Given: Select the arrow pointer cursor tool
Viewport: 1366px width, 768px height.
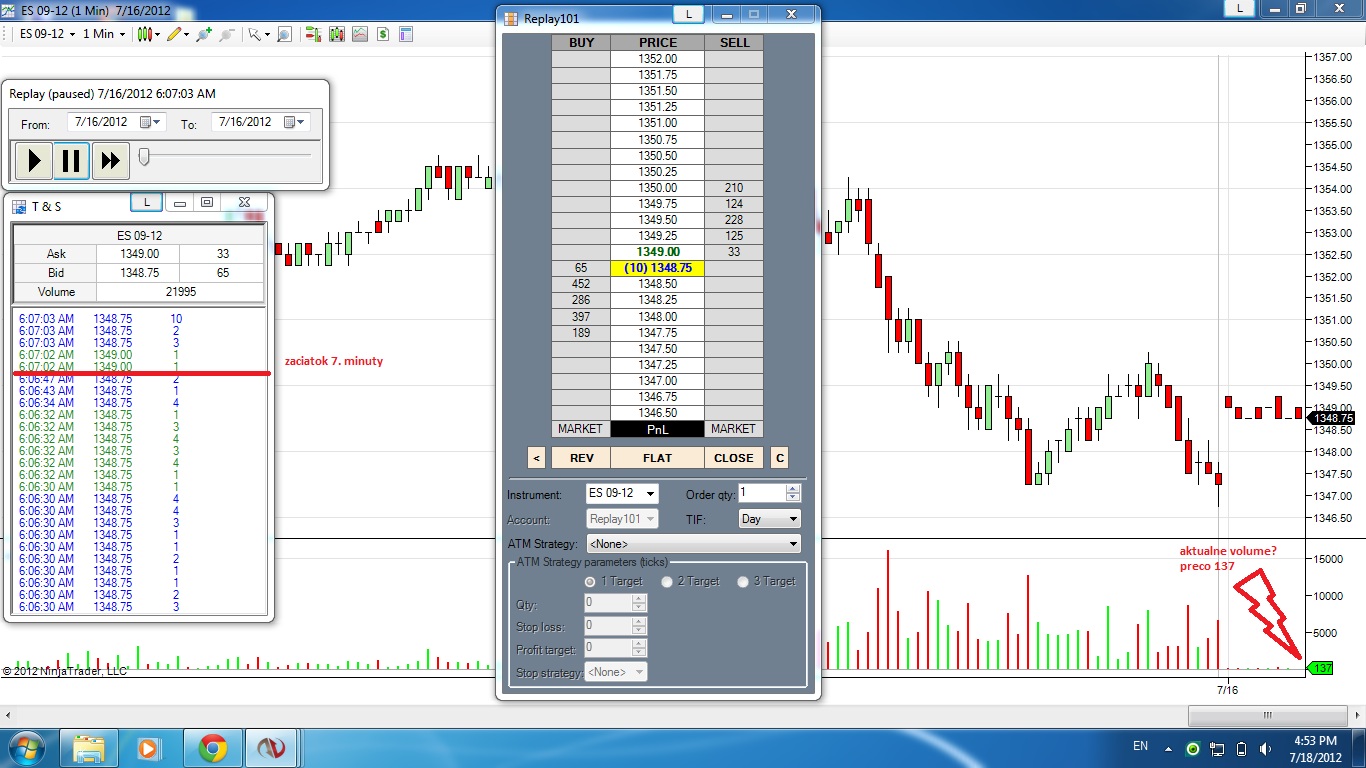Looking at the screenshot, I should coord(254,34).
